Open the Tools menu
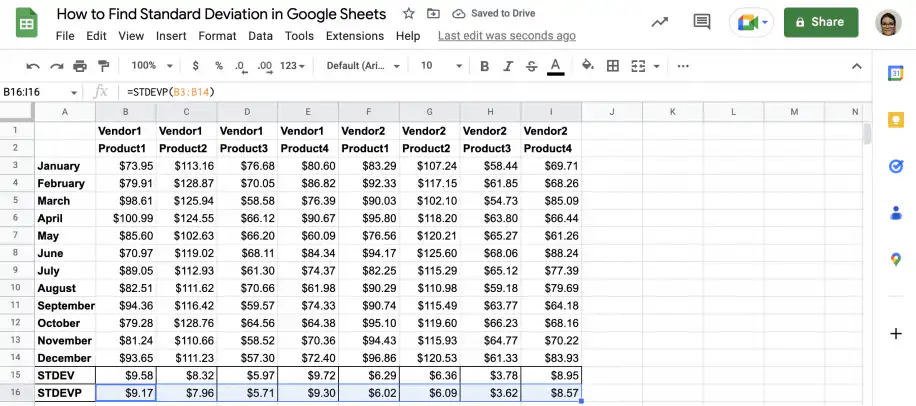916x406 pixels. (x=299, y=36)
